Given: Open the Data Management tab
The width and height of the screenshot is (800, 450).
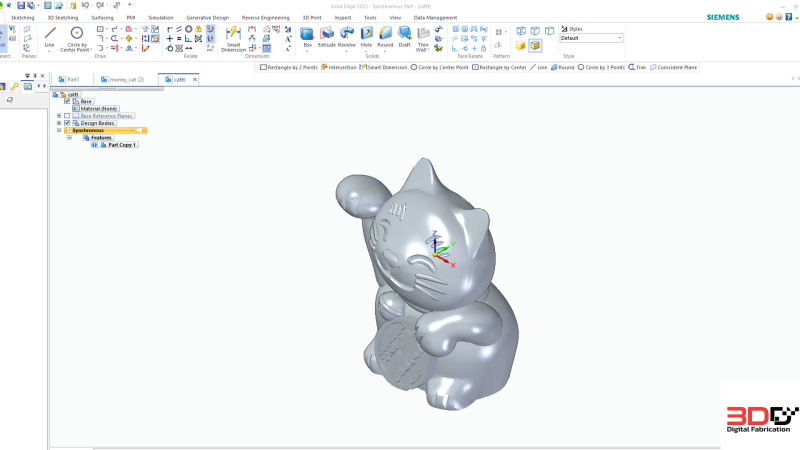Looking at the screenshot, I should point(435,17).
